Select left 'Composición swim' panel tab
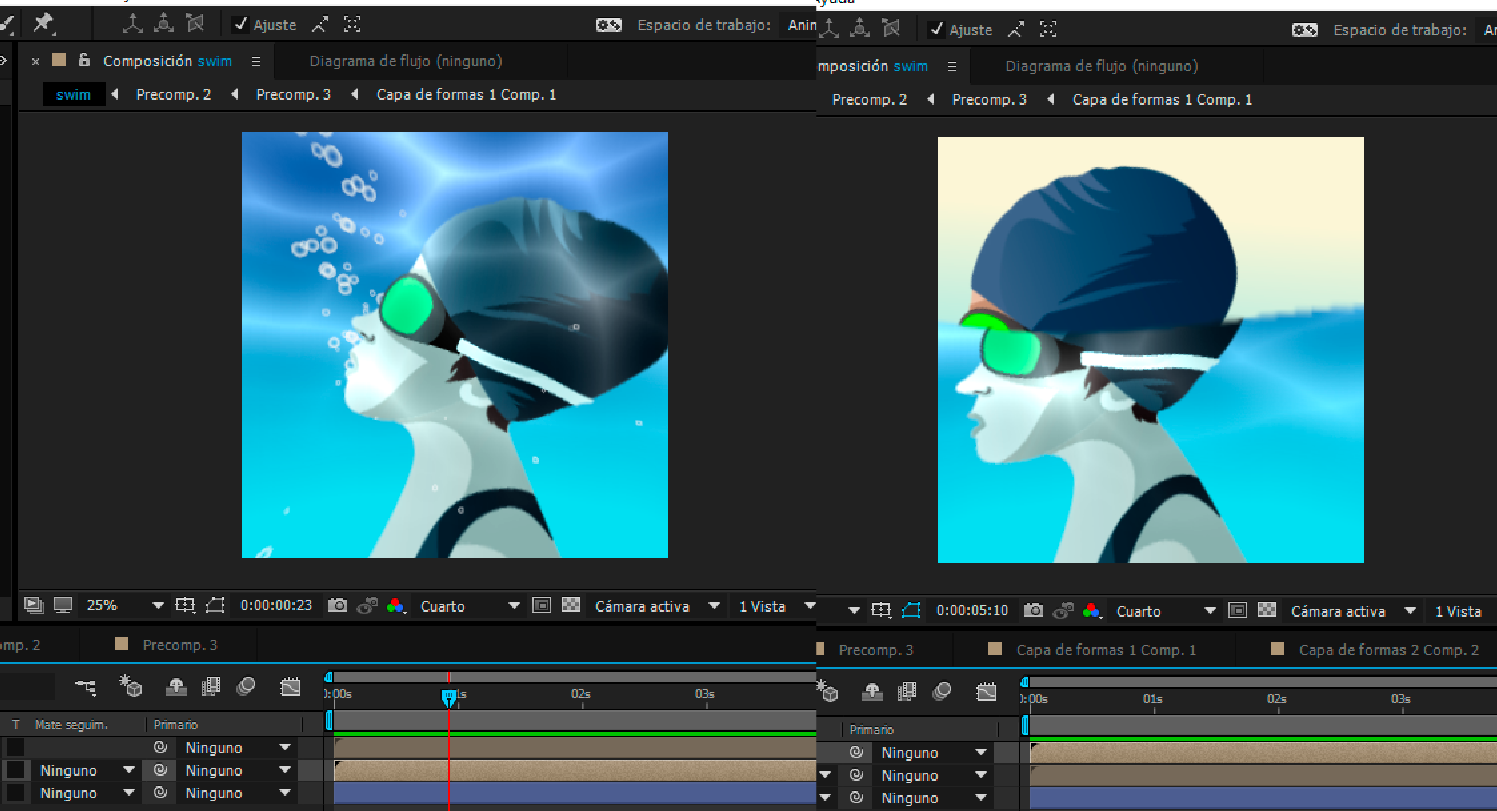Viewport: 1497px width, 811px height. [167, 61]
